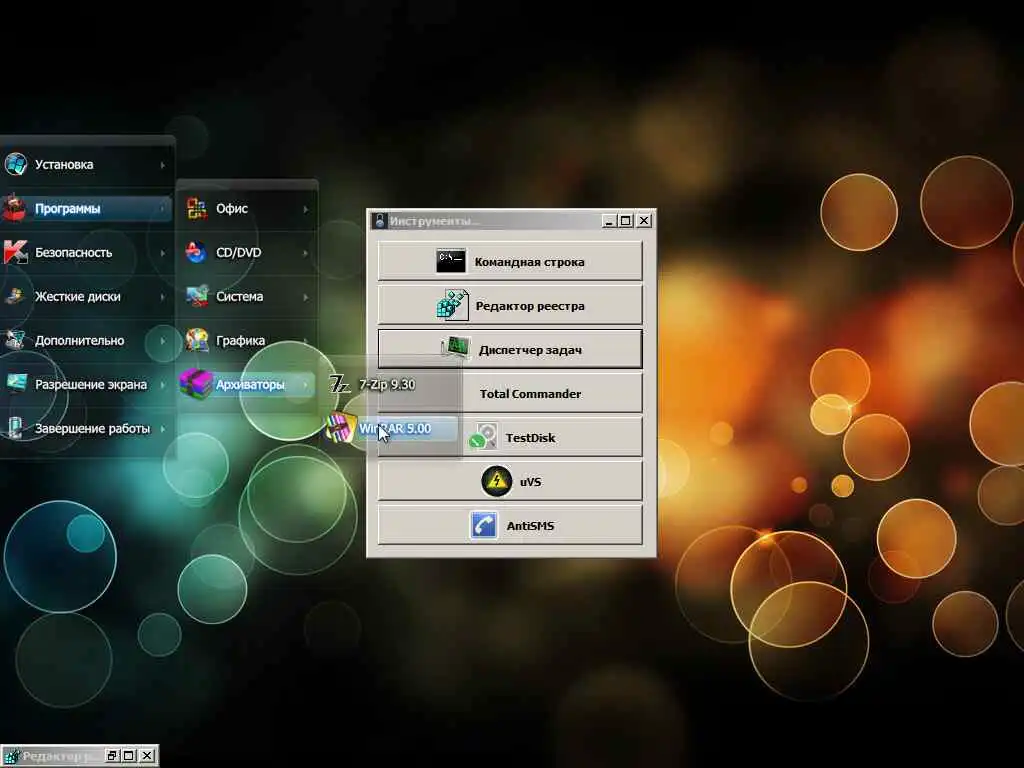Click the uVS lightning icon

(x=496, y=481)
